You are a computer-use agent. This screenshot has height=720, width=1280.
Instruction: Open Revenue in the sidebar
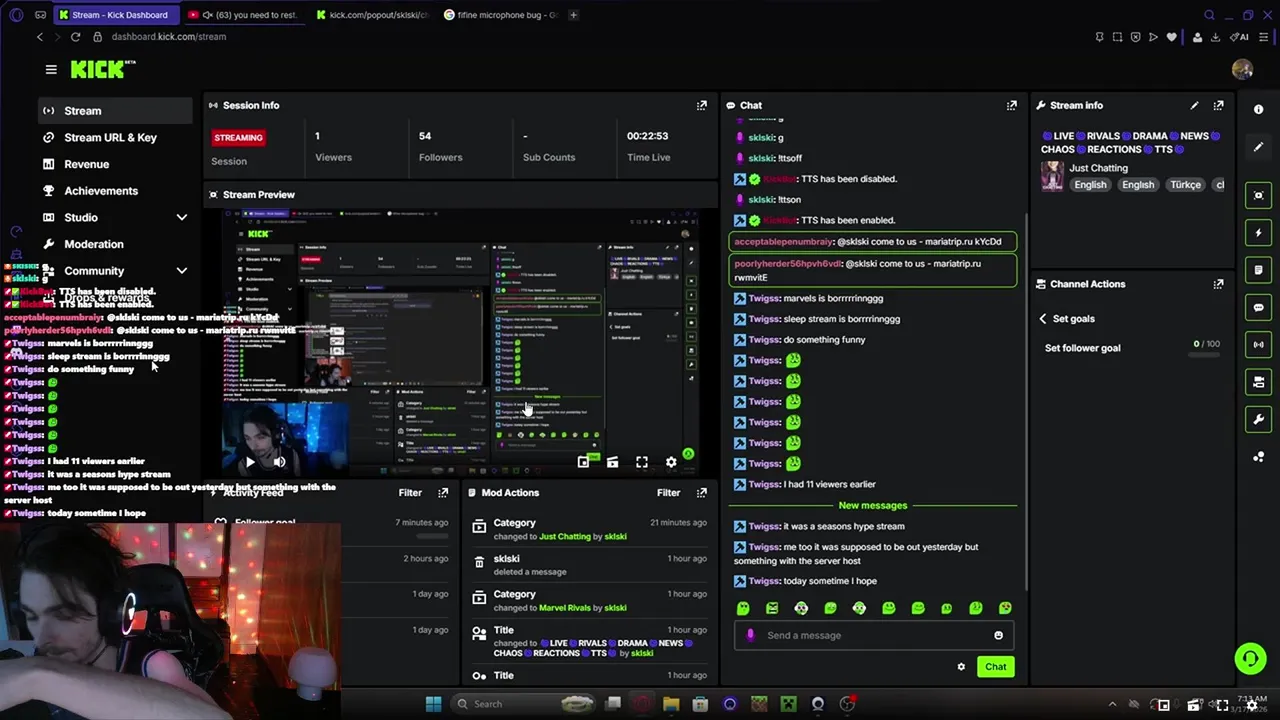click(116, 164)
